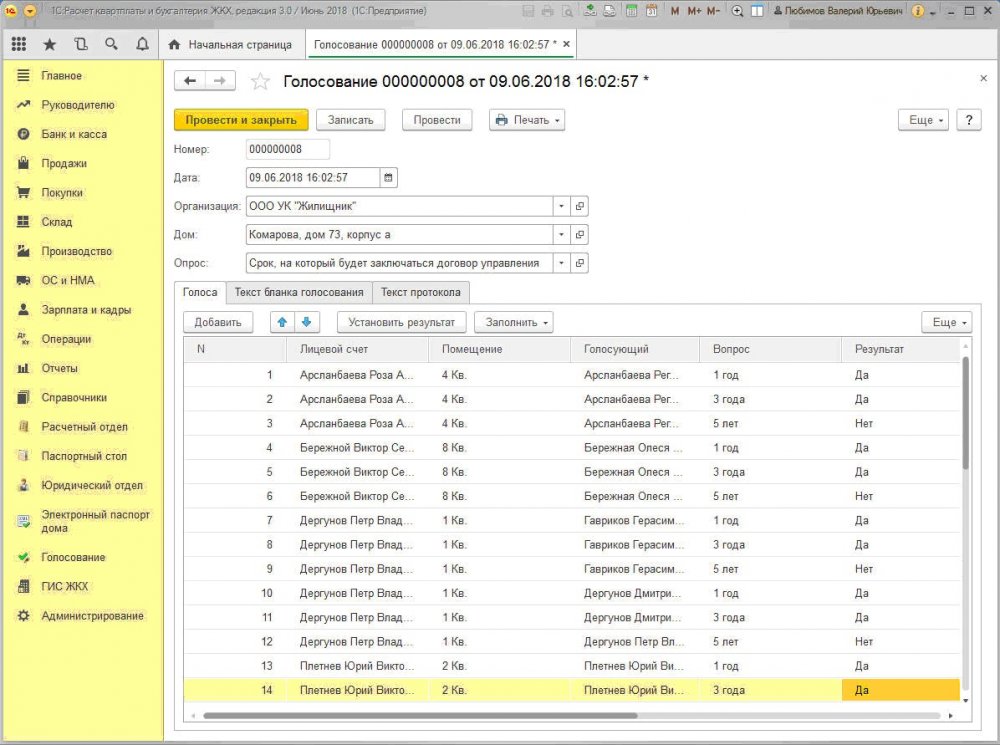Open Дом dropdown list

tap(561, 235)
